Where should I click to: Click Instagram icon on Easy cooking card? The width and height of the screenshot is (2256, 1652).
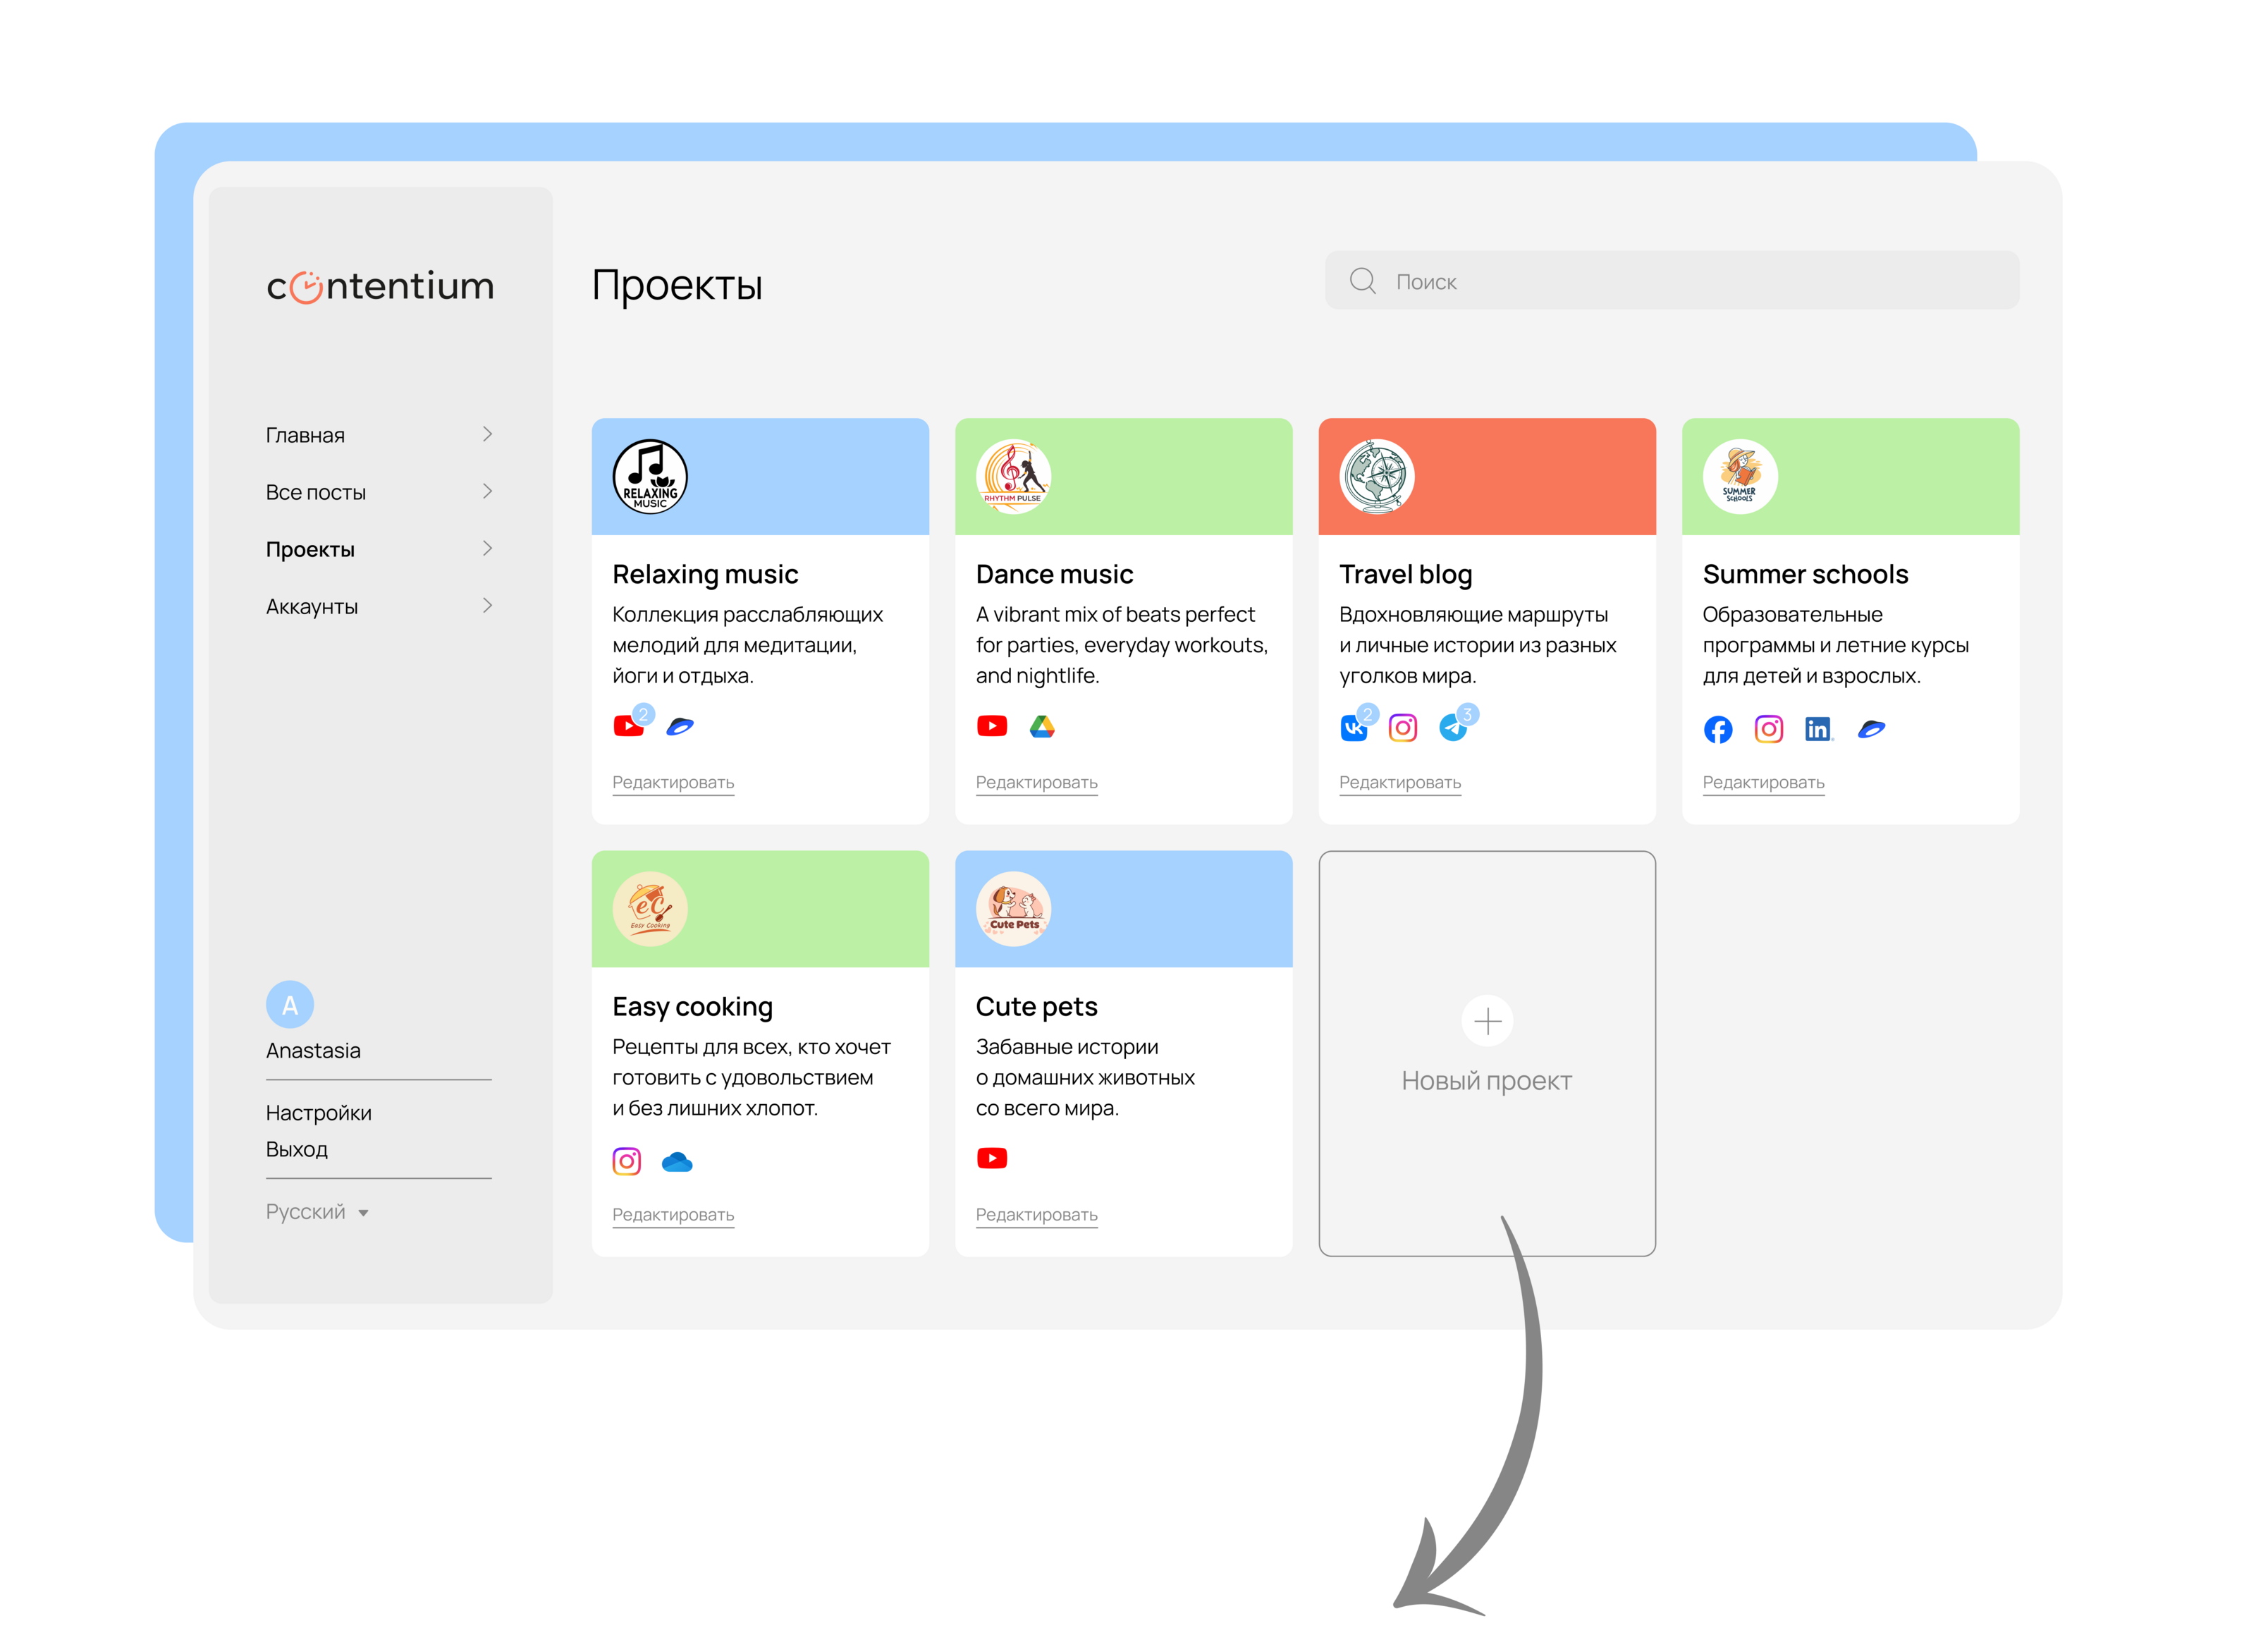(627, 1162)
